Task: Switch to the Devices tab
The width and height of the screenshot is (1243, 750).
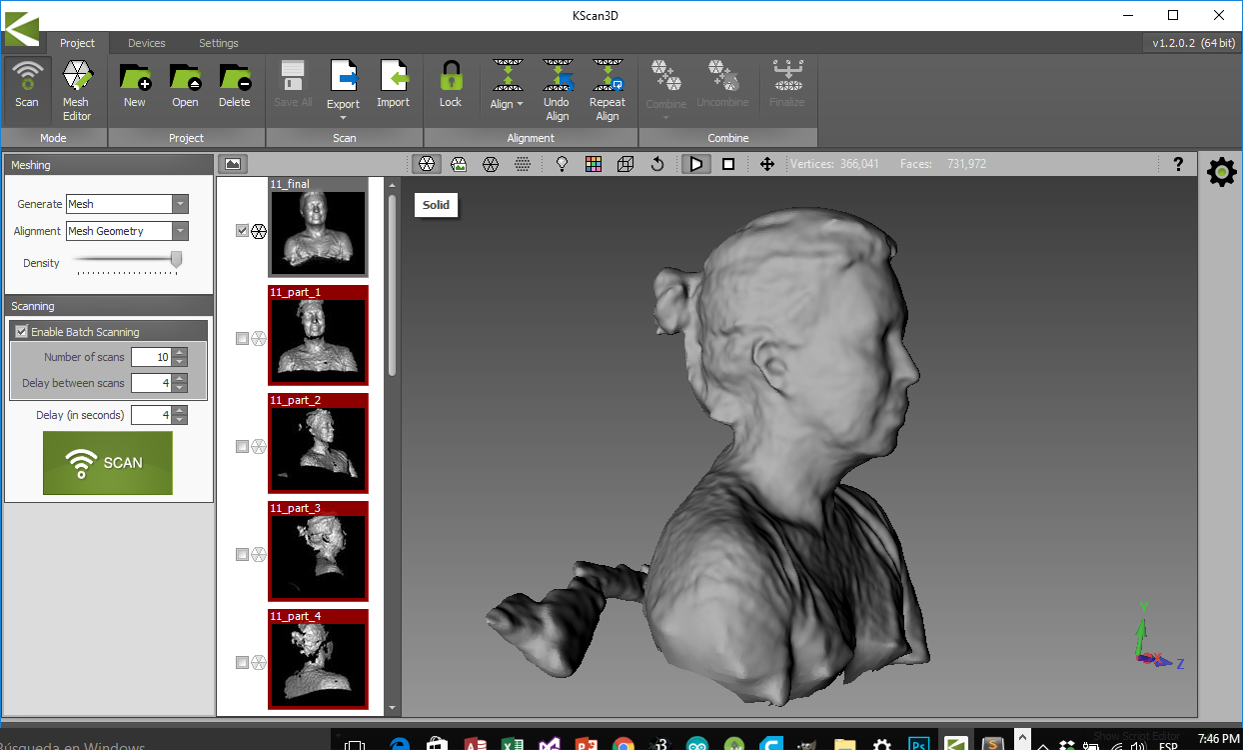Action: click(147, 43)
